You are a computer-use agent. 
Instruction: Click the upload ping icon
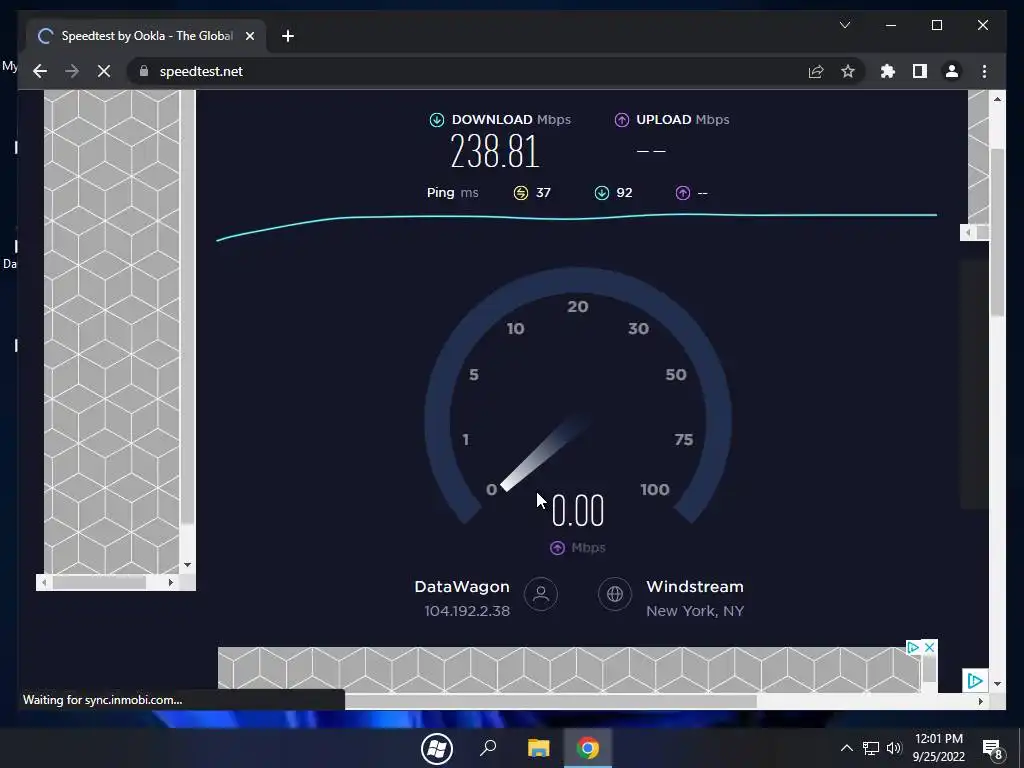click(682, 193)
